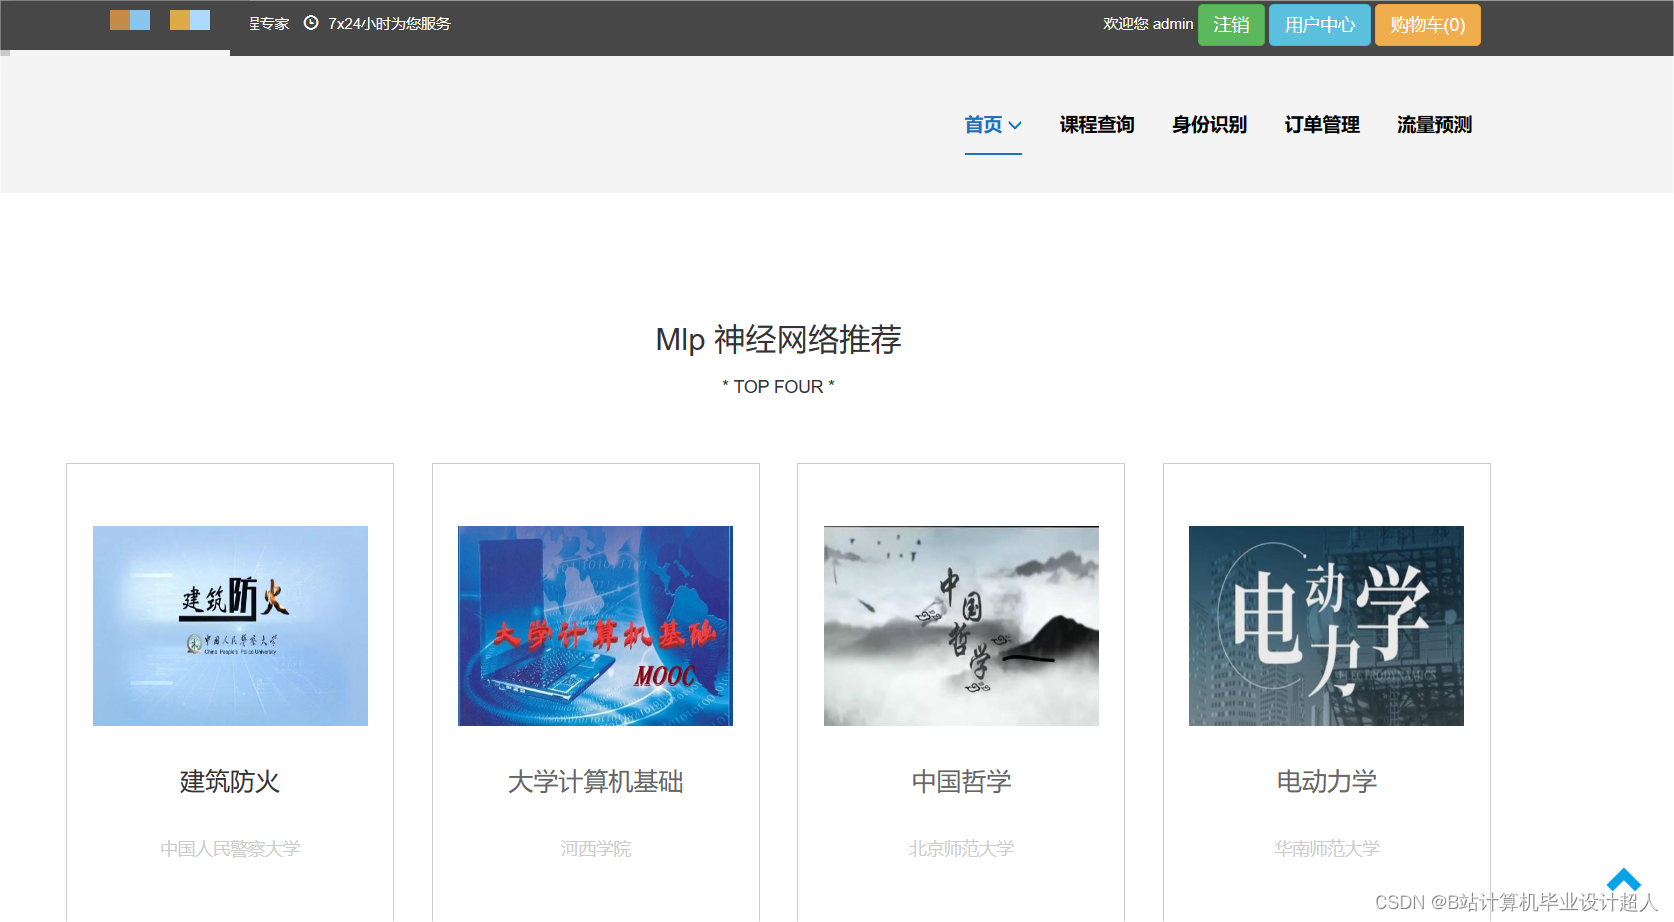Open the 订单管理 page

1322,125
